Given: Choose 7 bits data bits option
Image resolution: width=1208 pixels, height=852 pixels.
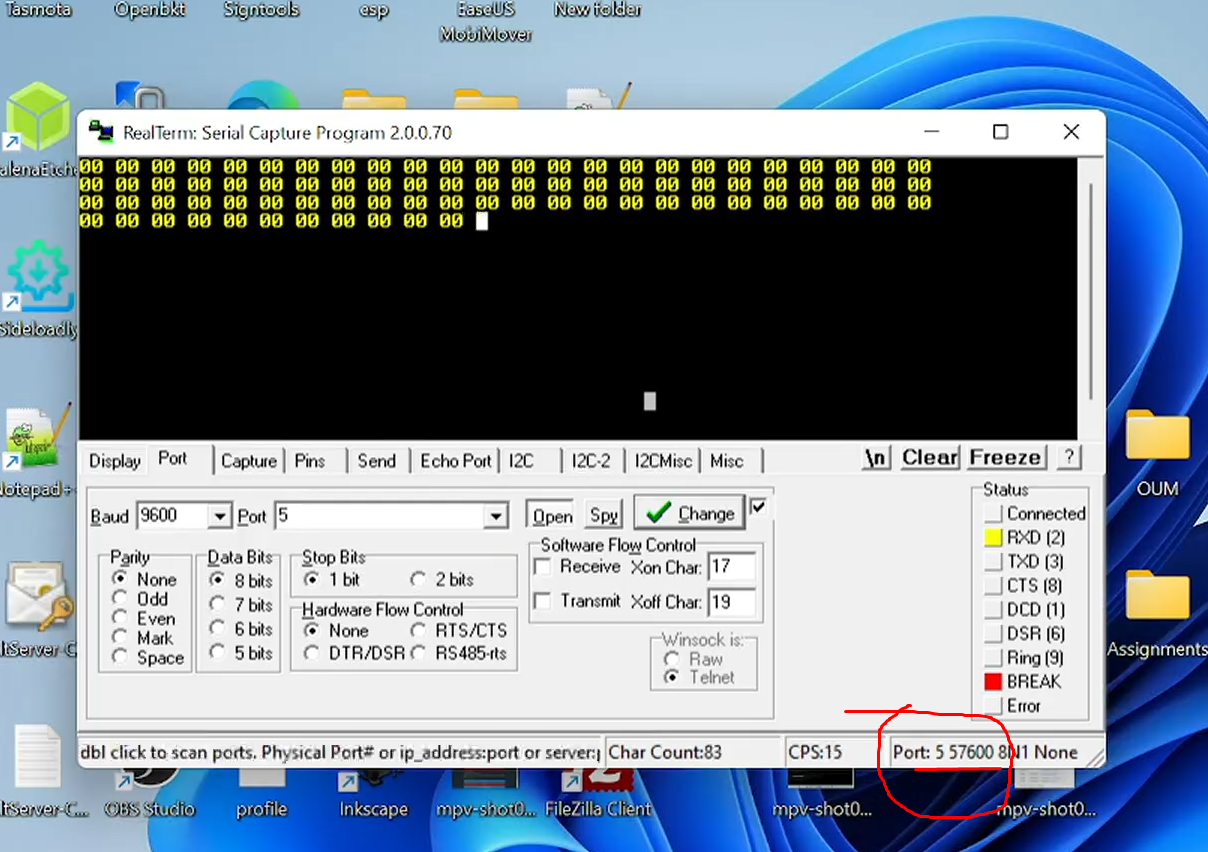Looking at the screenshot, I should (217, 604).
